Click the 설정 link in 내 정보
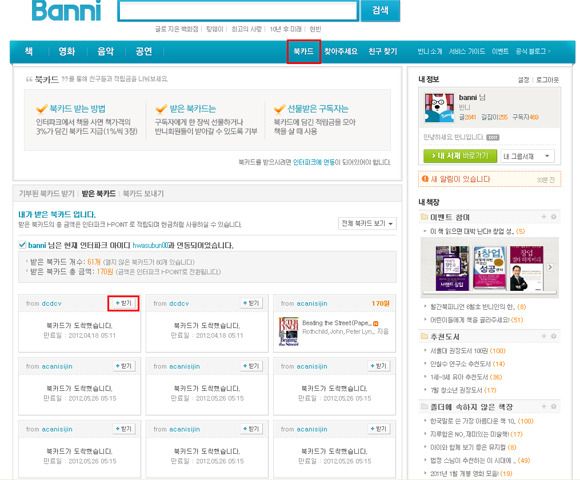Image resolution: width=580 pixels, height=480 pixels. tap(523, 80)
